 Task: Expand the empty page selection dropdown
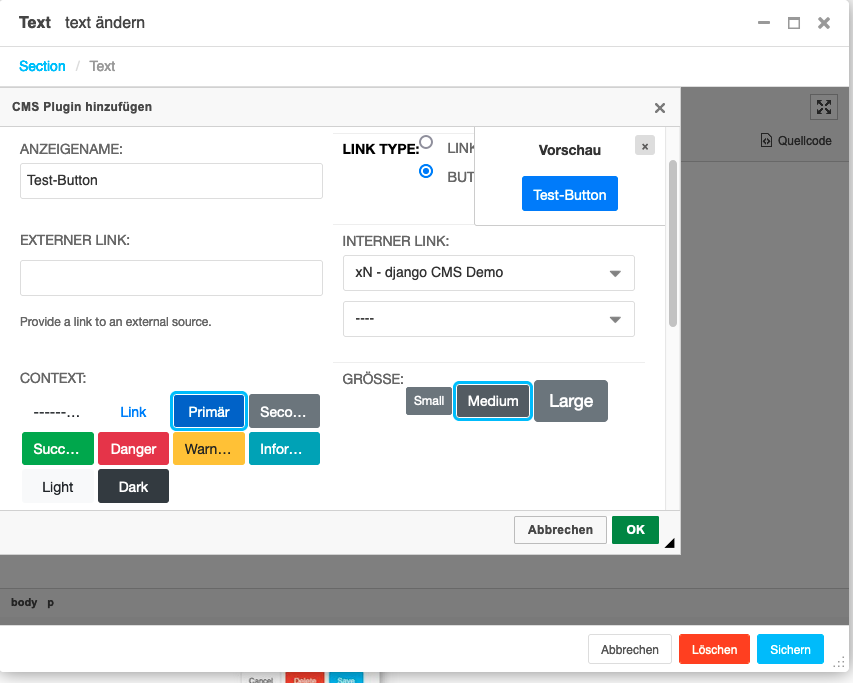tap(488, 320)
